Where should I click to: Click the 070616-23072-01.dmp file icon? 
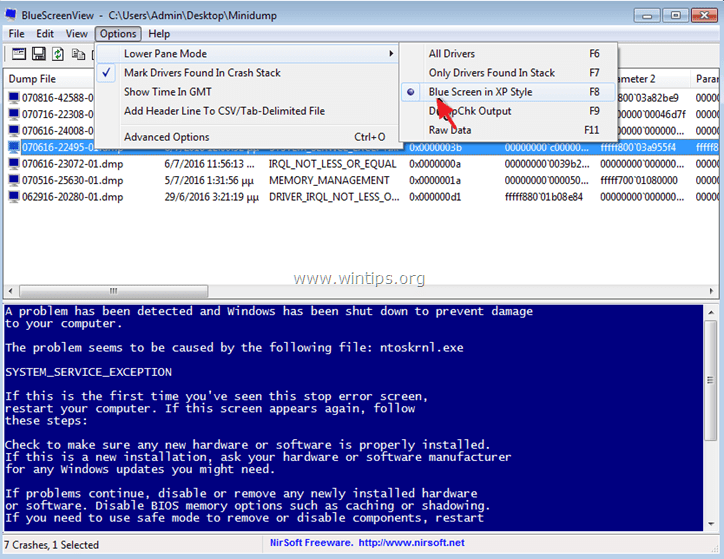(x=14, y=164)
